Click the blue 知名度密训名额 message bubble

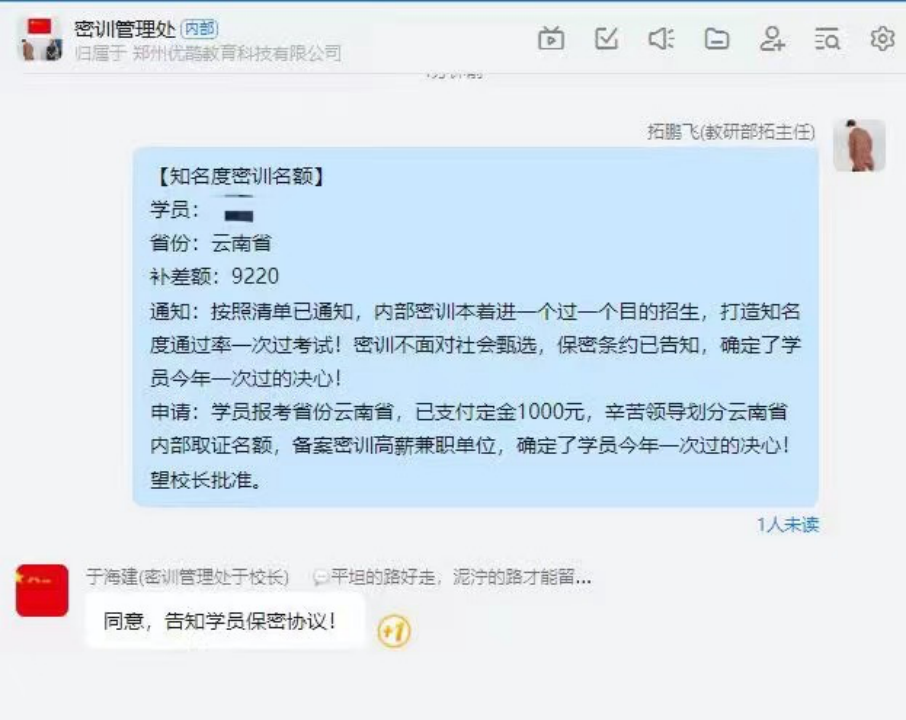pyautogui.click(x=476, y=327)
